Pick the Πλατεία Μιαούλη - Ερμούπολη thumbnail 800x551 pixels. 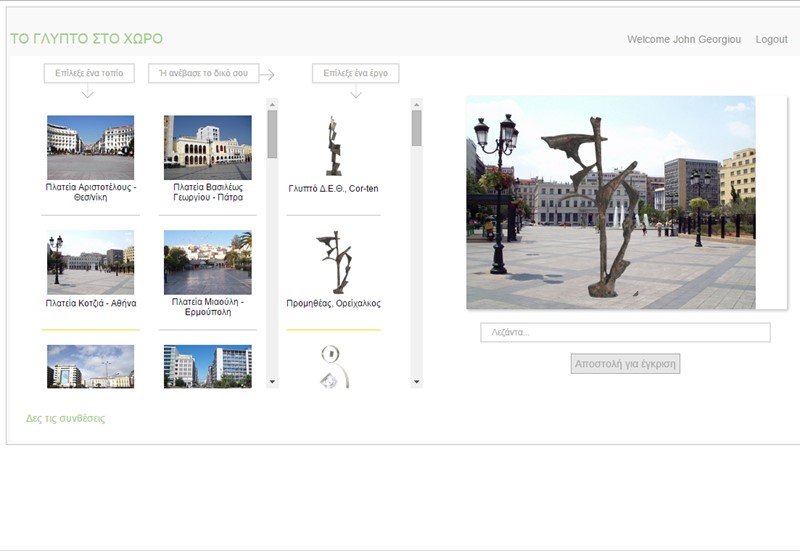tap(207, 262)
